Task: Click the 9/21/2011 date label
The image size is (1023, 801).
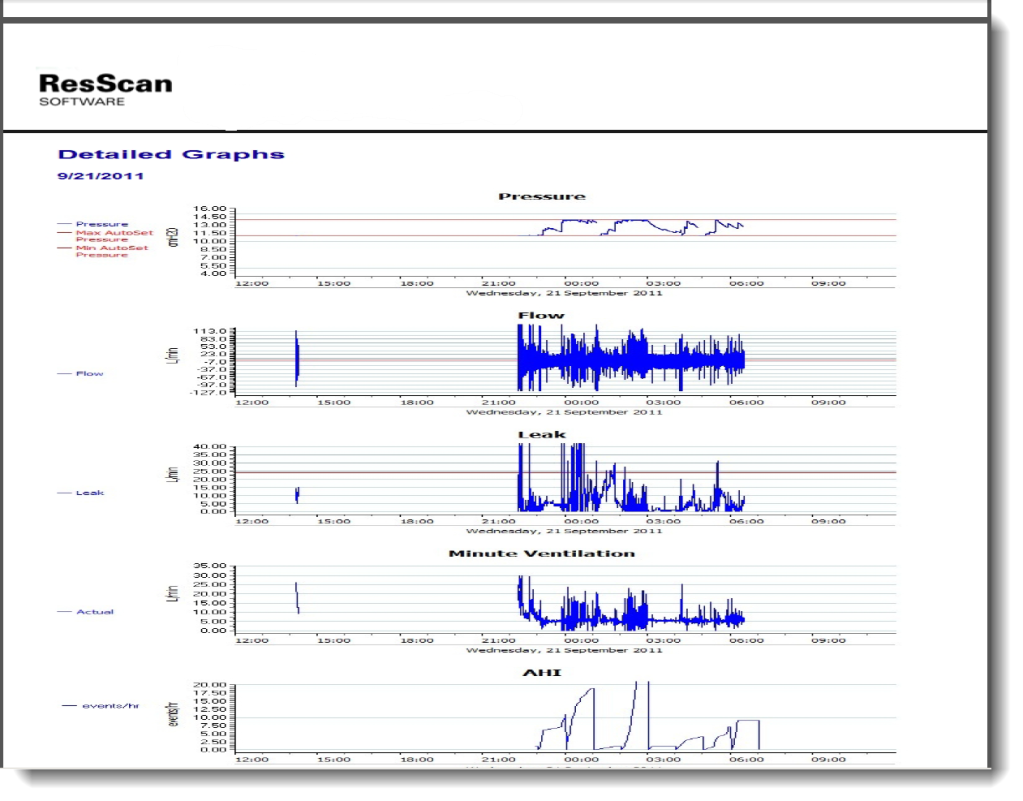Action: click(100, 176)
